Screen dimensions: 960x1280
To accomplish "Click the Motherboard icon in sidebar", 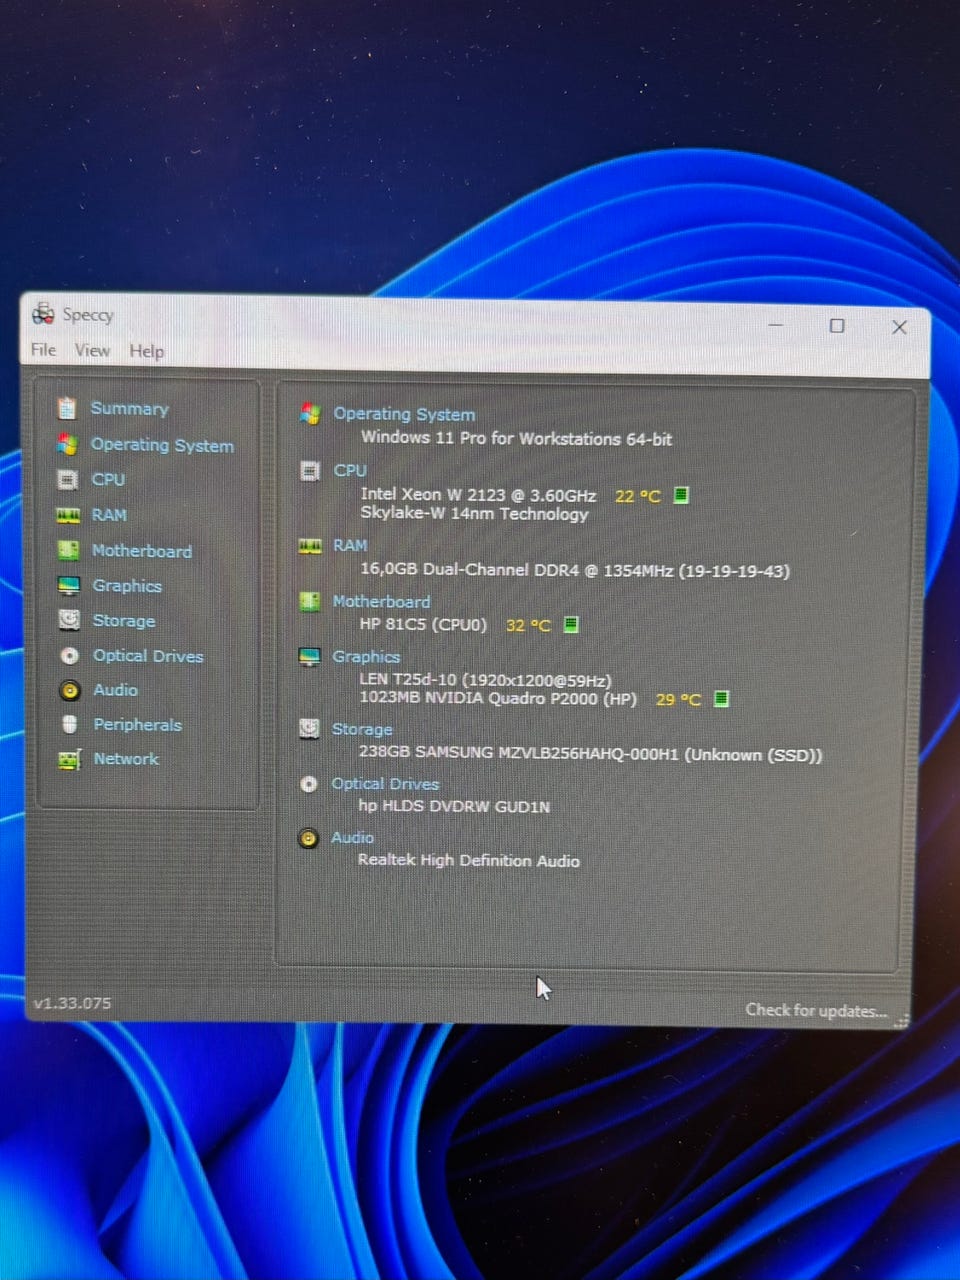I will (x=68, y=550).
